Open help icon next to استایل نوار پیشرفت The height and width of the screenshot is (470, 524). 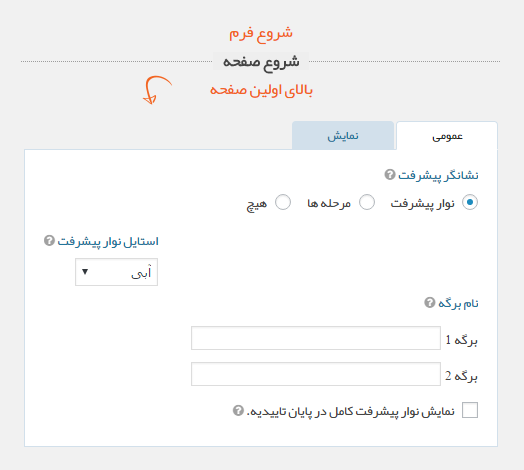[x=49, y=241]
